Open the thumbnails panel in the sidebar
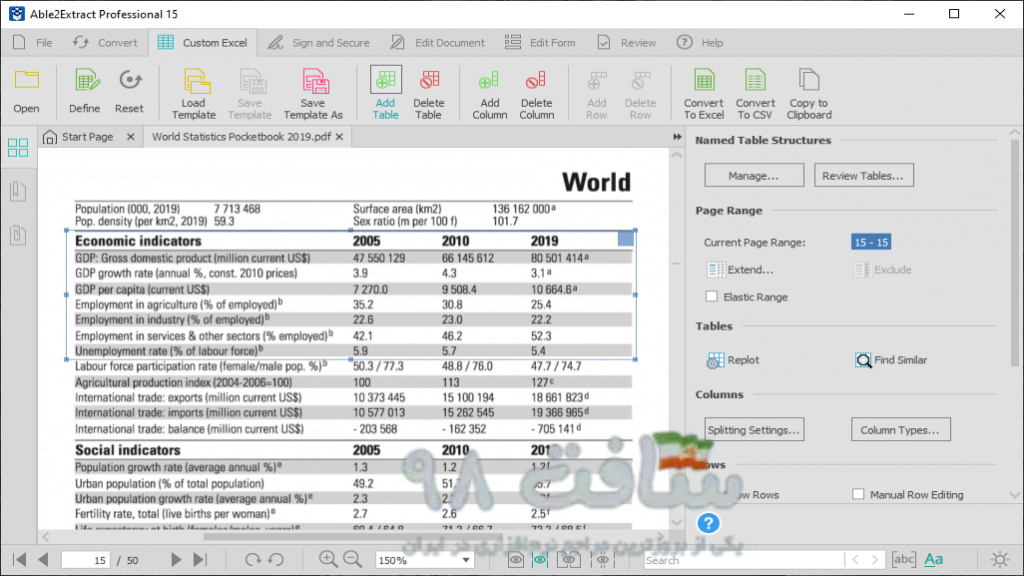Screen dimensions: 1024x576 pos(18,148)
